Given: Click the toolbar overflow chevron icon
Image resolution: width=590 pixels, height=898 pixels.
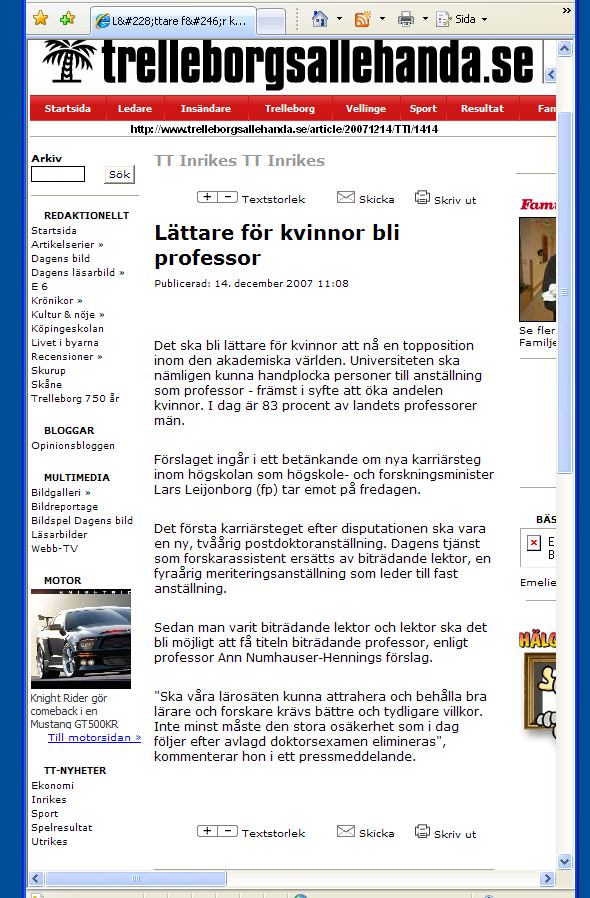Looking at the screenshot, I should click(x=567, y=10).
